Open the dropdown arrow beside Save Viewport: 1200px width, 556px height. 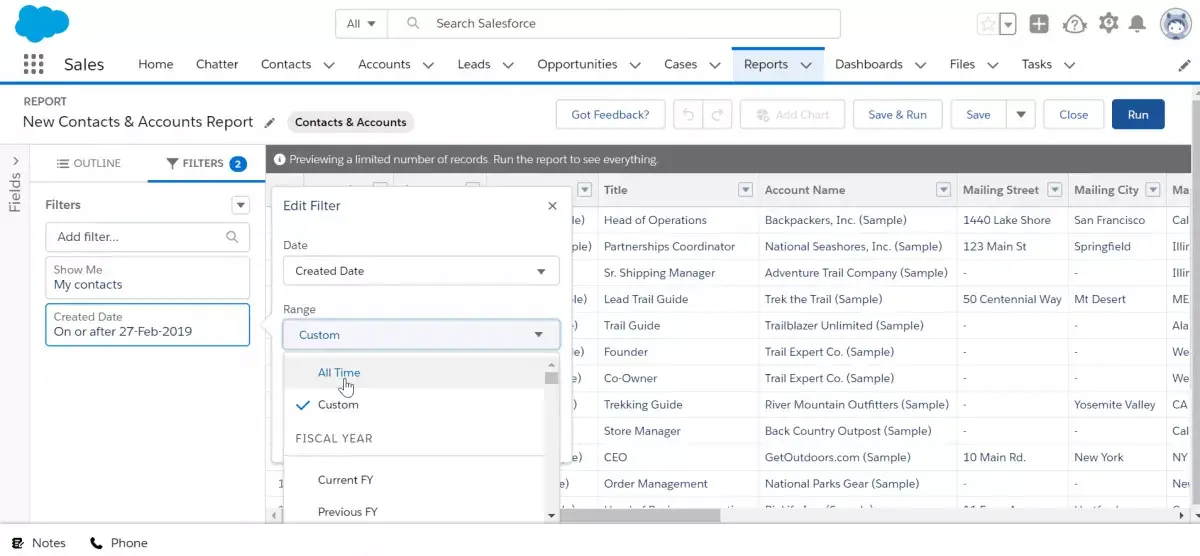pyautogui.click(x=1020, y=115)
